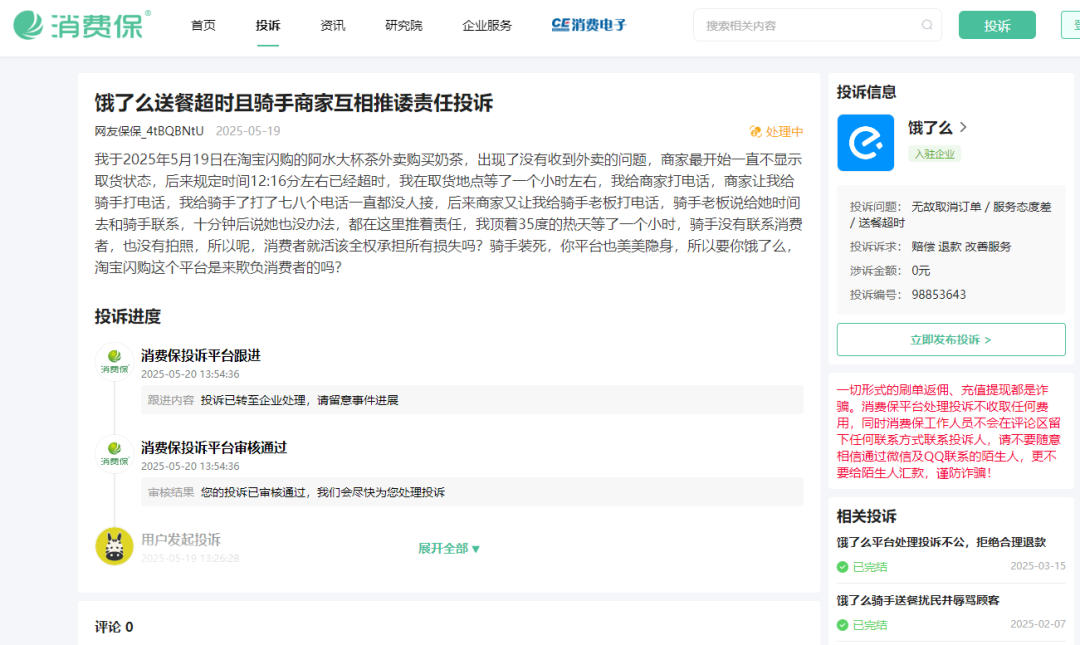Click the chevron arrow next to 饿了么
1080x645 pixels.
pos(964,127)
